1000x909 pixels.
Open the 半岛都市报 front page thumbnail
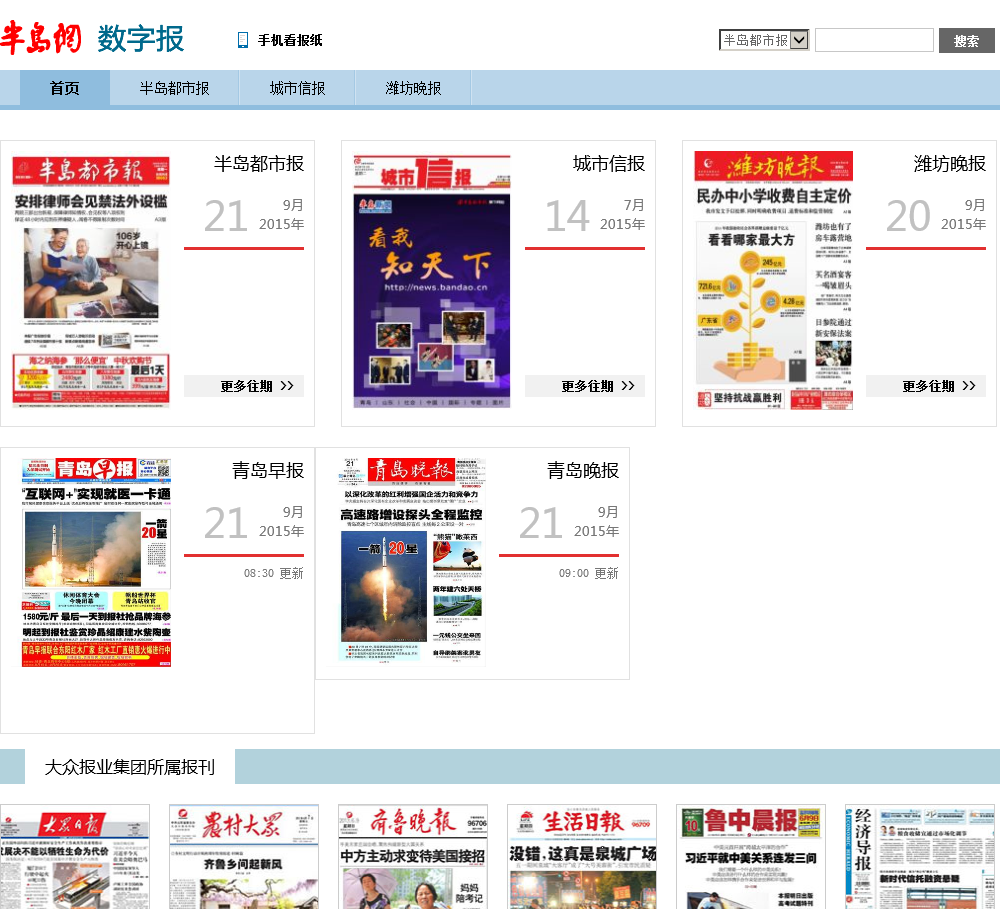click(x=91, y=281)
